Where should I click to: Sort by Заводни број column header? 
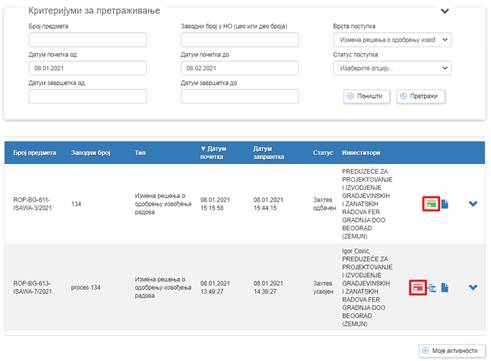coord(91,153)
